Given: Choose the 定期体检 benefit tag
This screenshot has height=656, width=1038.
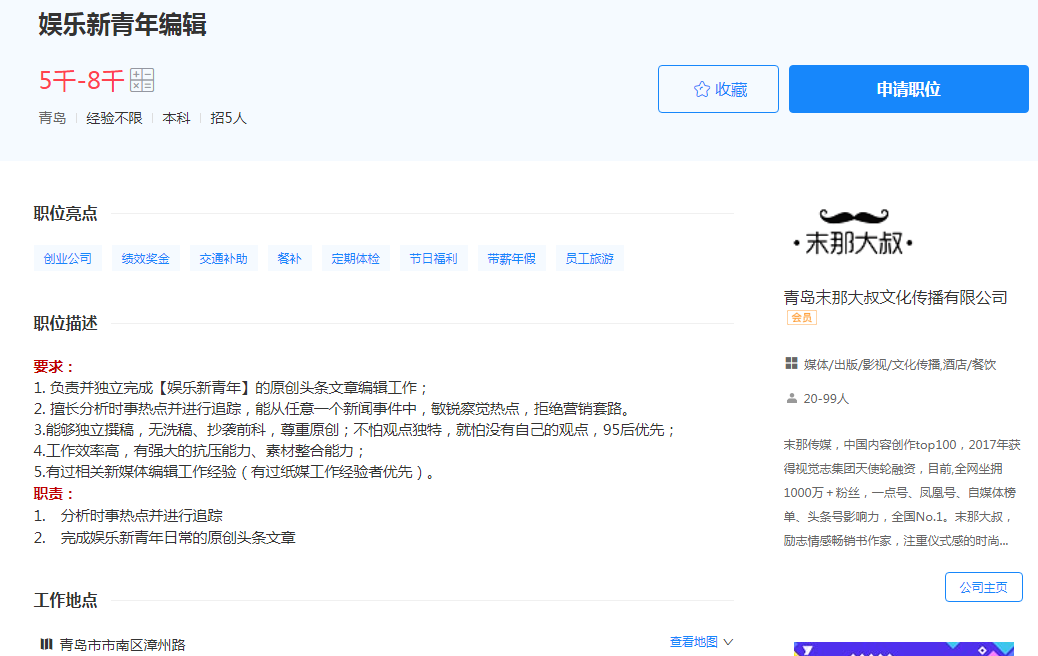Looking at the screenshot, I should tap(356, 259).
